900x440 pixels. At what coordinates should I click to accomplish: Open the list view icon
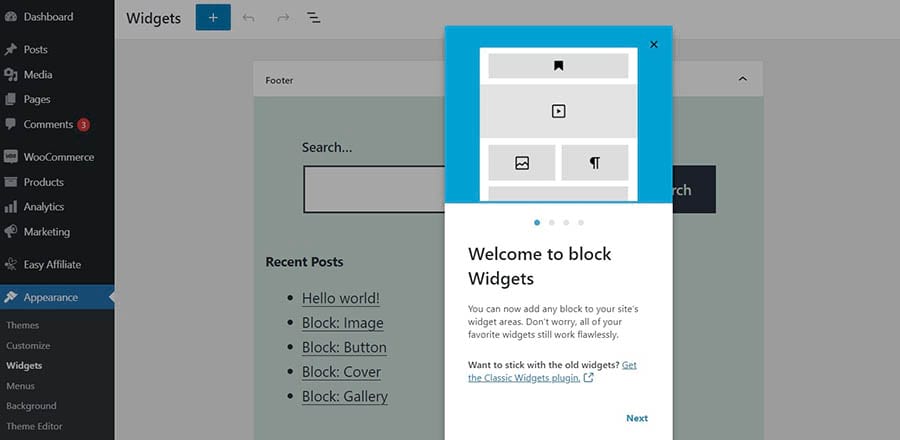[313, 18]
